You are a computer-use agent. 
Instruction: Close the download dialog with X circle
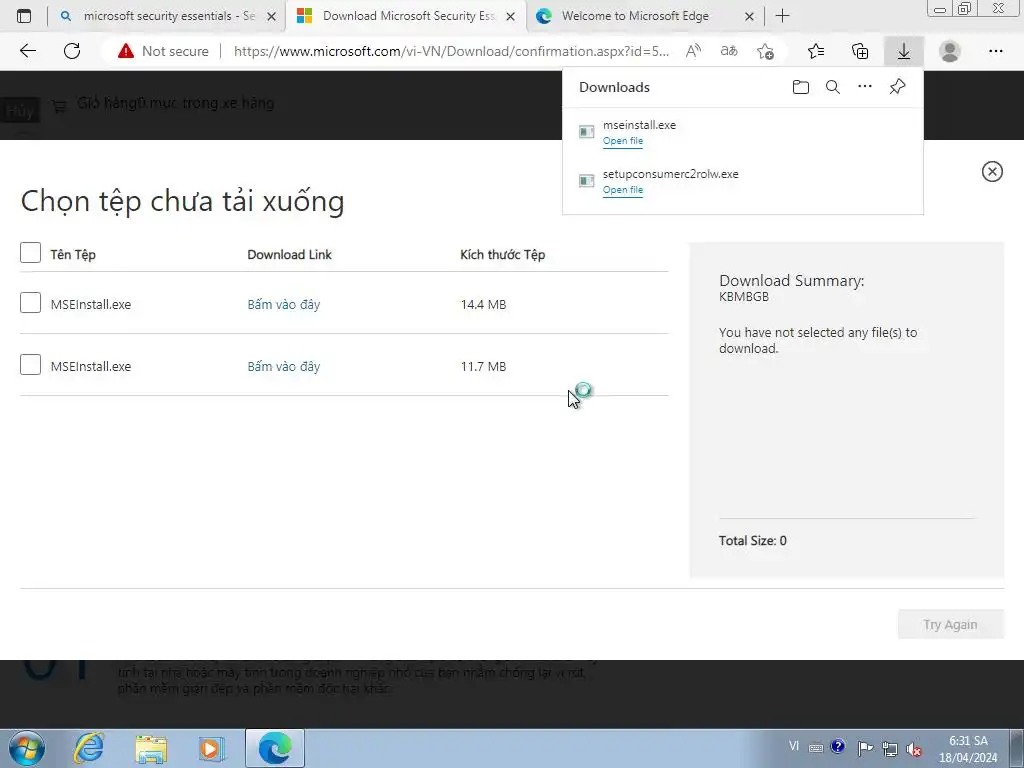click(992, 171)
